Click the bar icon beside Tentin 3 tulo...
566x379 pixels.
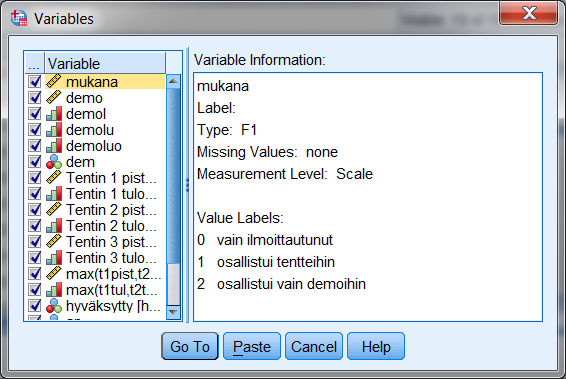tap(54, 257)
